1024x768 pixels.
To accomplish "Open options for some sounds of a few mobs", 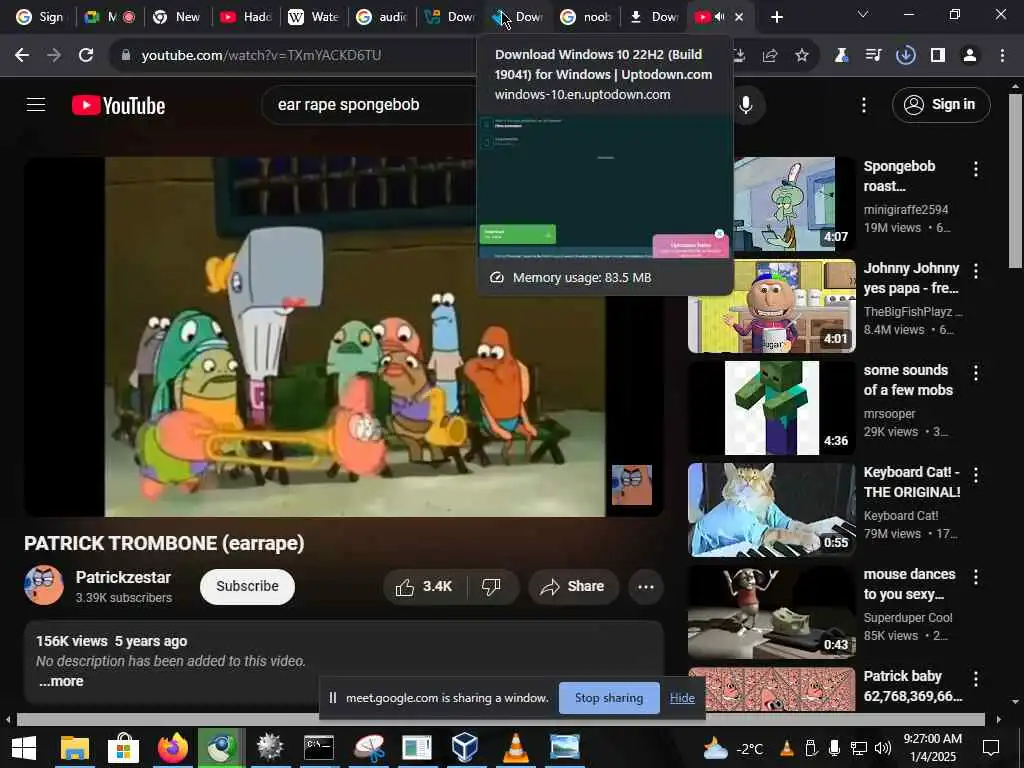I will pyautogui.click(x=976, y=373).
